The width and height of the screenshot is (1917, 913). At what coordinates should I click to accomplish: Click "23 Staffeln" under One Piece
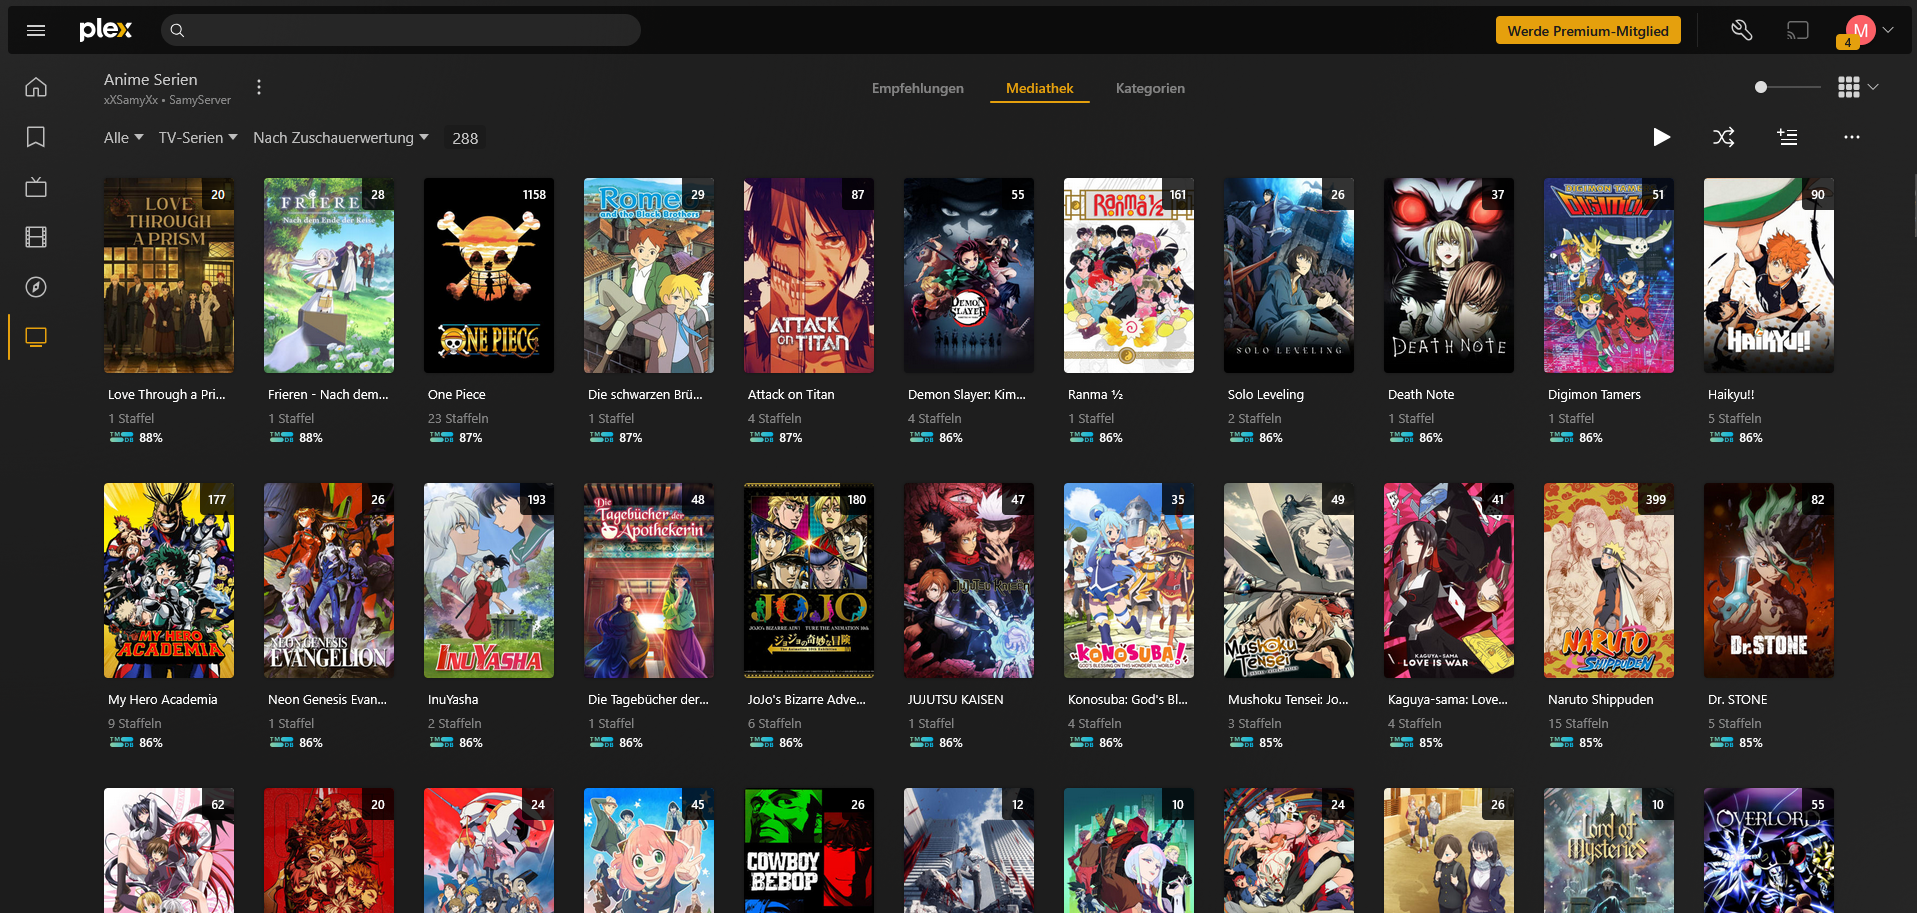[458, 419]
